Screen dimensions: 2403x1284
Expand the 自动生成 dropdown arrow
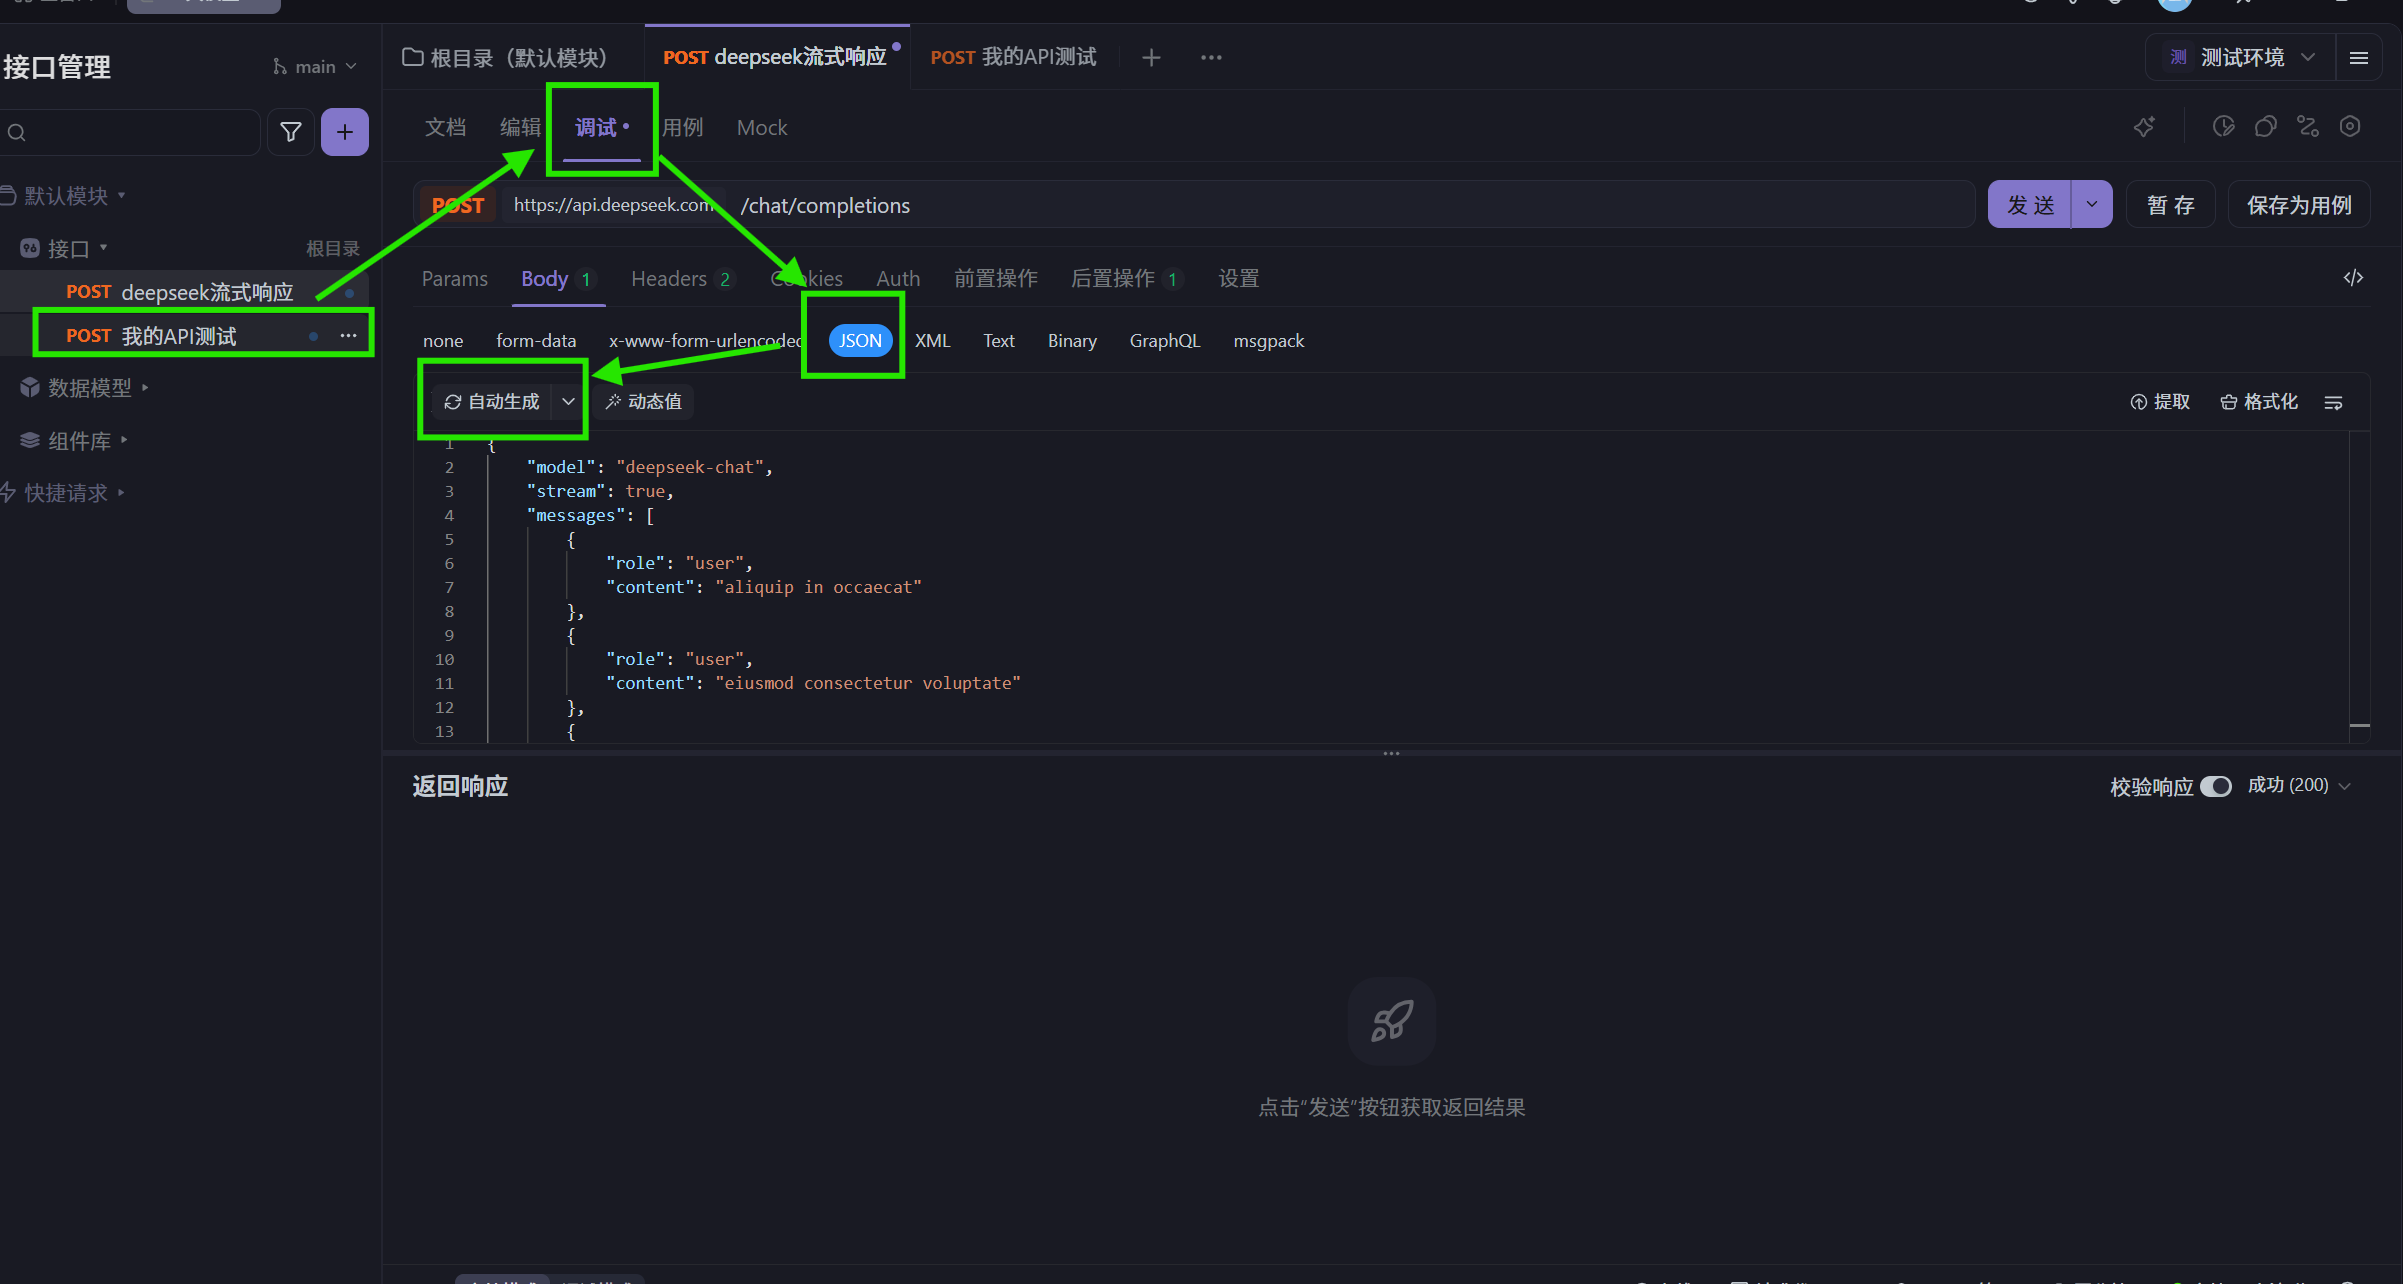click(x=568, y=402)
